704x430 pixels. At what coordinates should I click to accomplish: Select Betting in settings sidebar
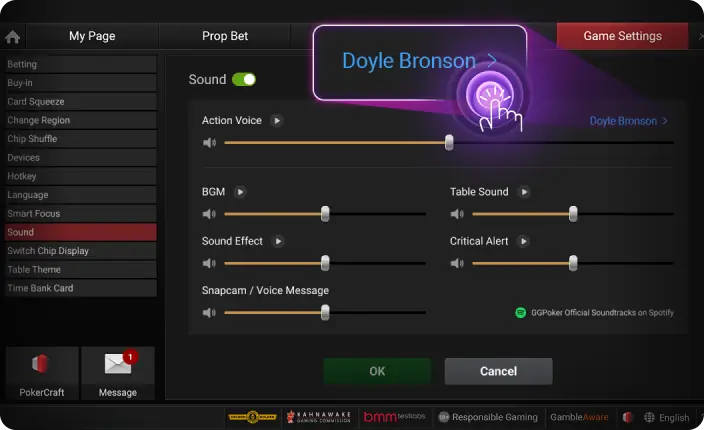tap(81, 64)
